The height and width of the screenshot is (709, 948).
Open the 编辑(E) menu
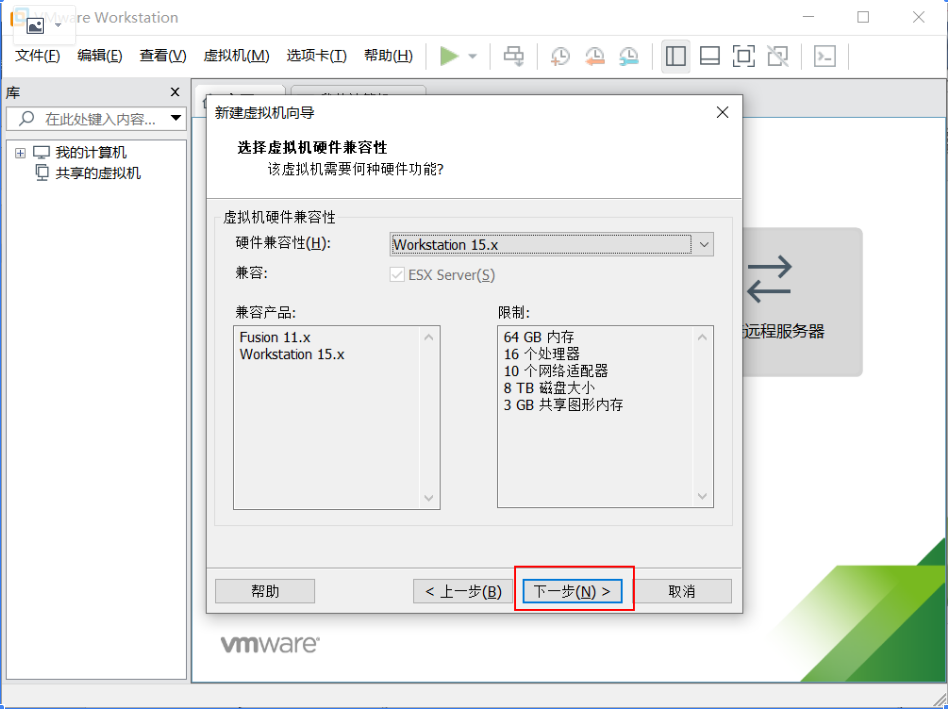coord(100,56)
